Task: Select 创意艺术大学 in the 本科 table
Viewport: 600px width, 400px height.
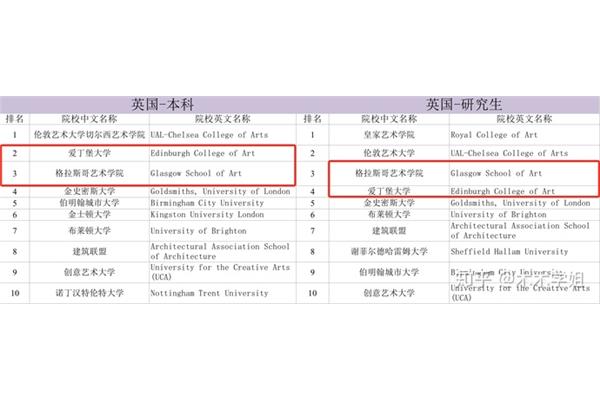Action: [x=89, y=272]
